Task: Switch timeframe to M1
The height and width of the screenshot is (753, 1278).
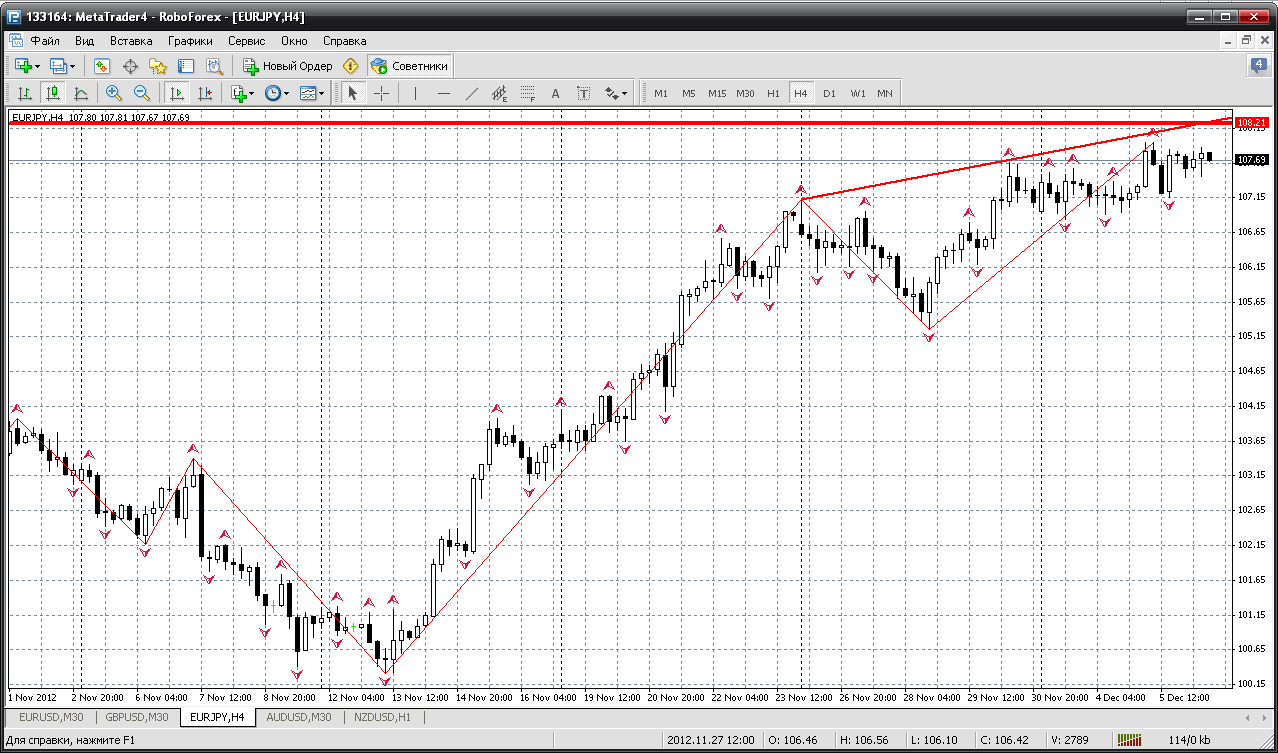Action: tap(661, 93)
